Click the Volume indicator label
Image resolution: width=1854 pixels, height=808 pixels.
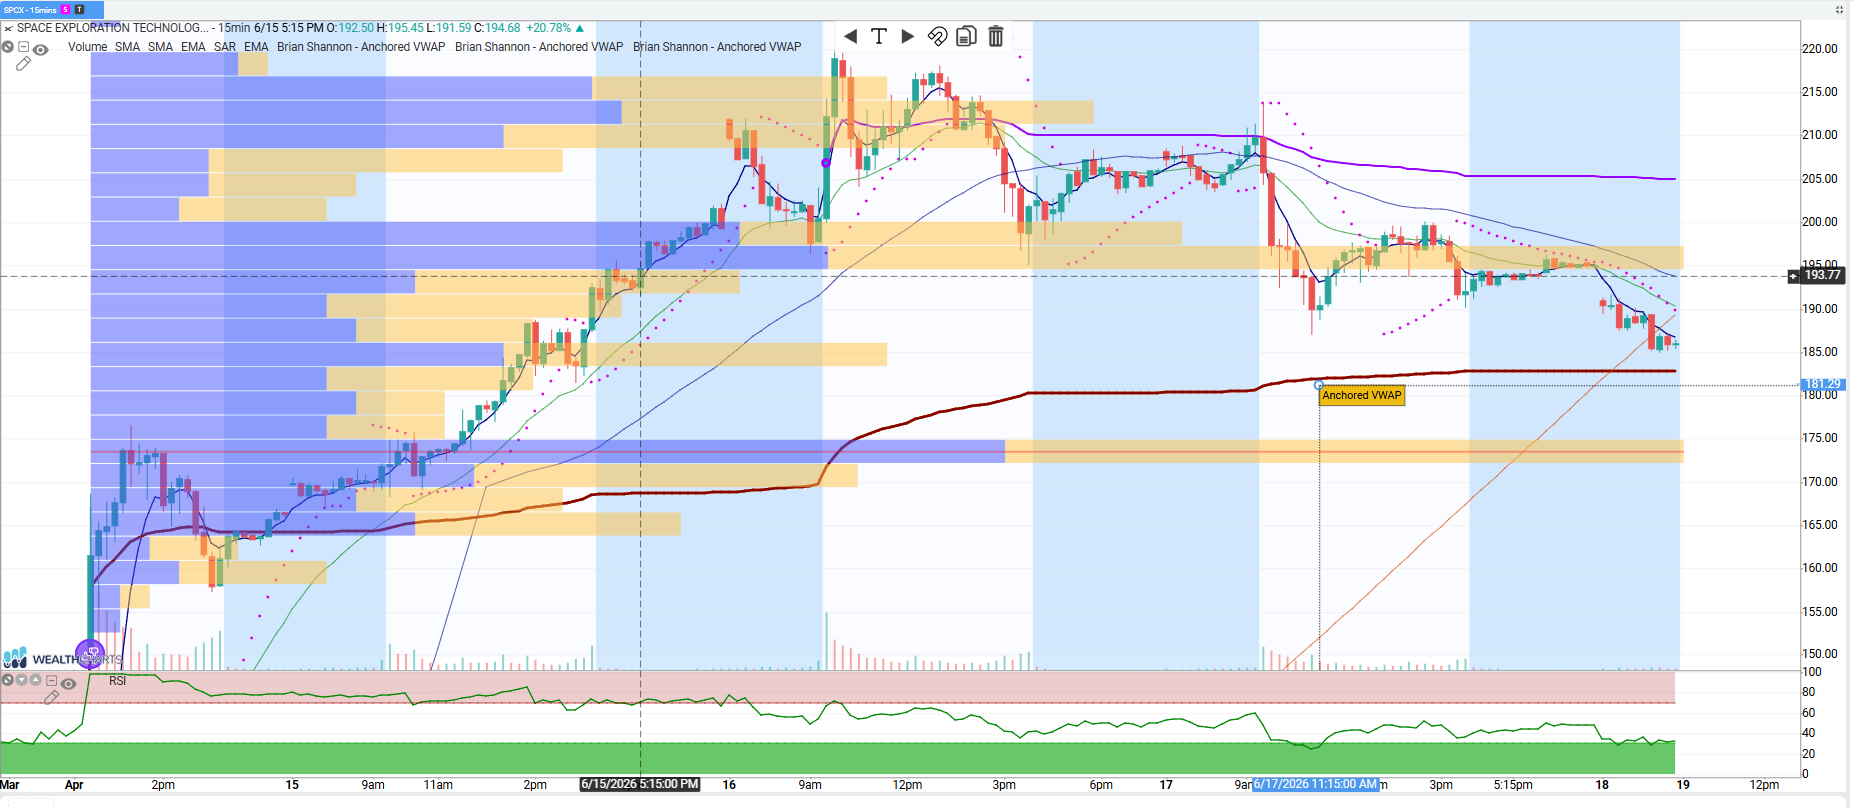coord(87,47)
